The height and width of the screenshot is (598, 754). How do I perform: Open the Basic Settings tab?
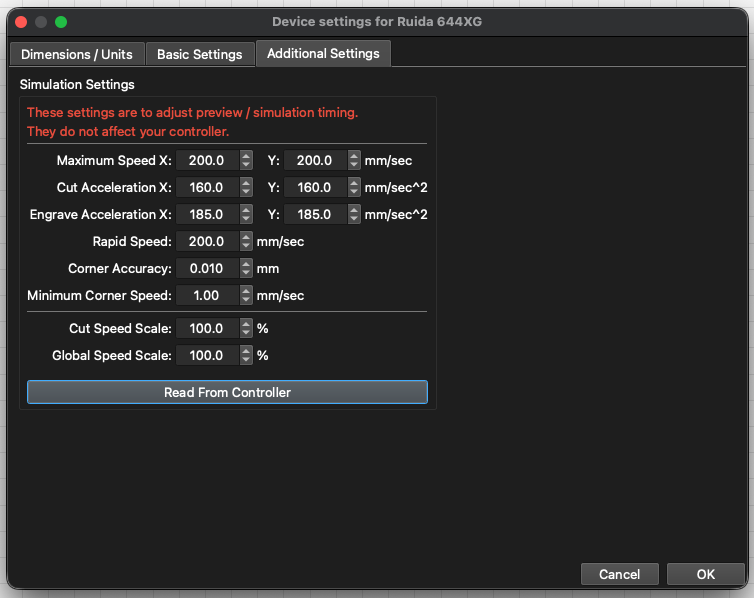click(x=199, y=54)
